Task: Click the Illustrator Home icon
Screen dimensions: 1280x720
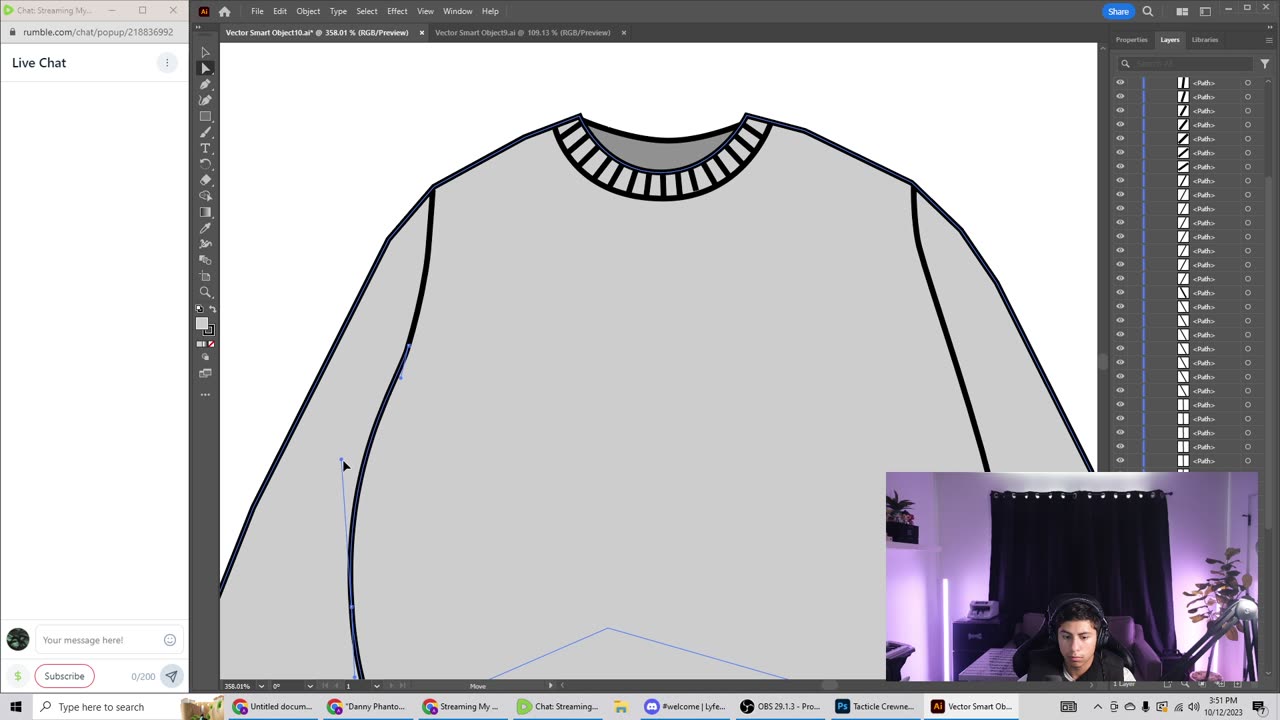Action: tap(224, 11)
